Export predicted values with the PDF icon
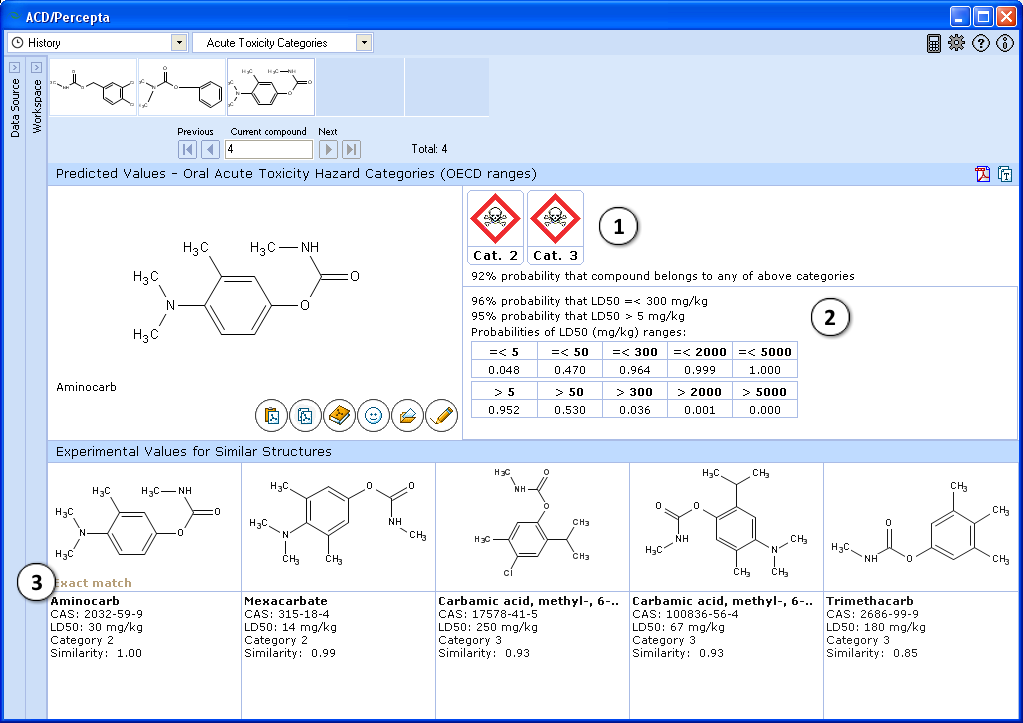The height and width of the screenshot is (723, 1023). pyautogui.click(x=983, y=174)
